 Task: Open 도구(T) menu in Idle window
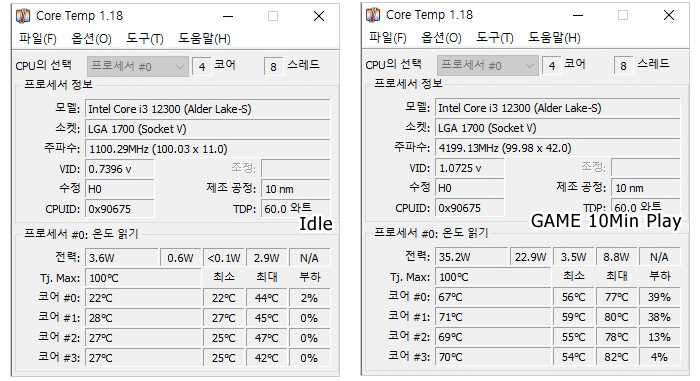(145, 38)
